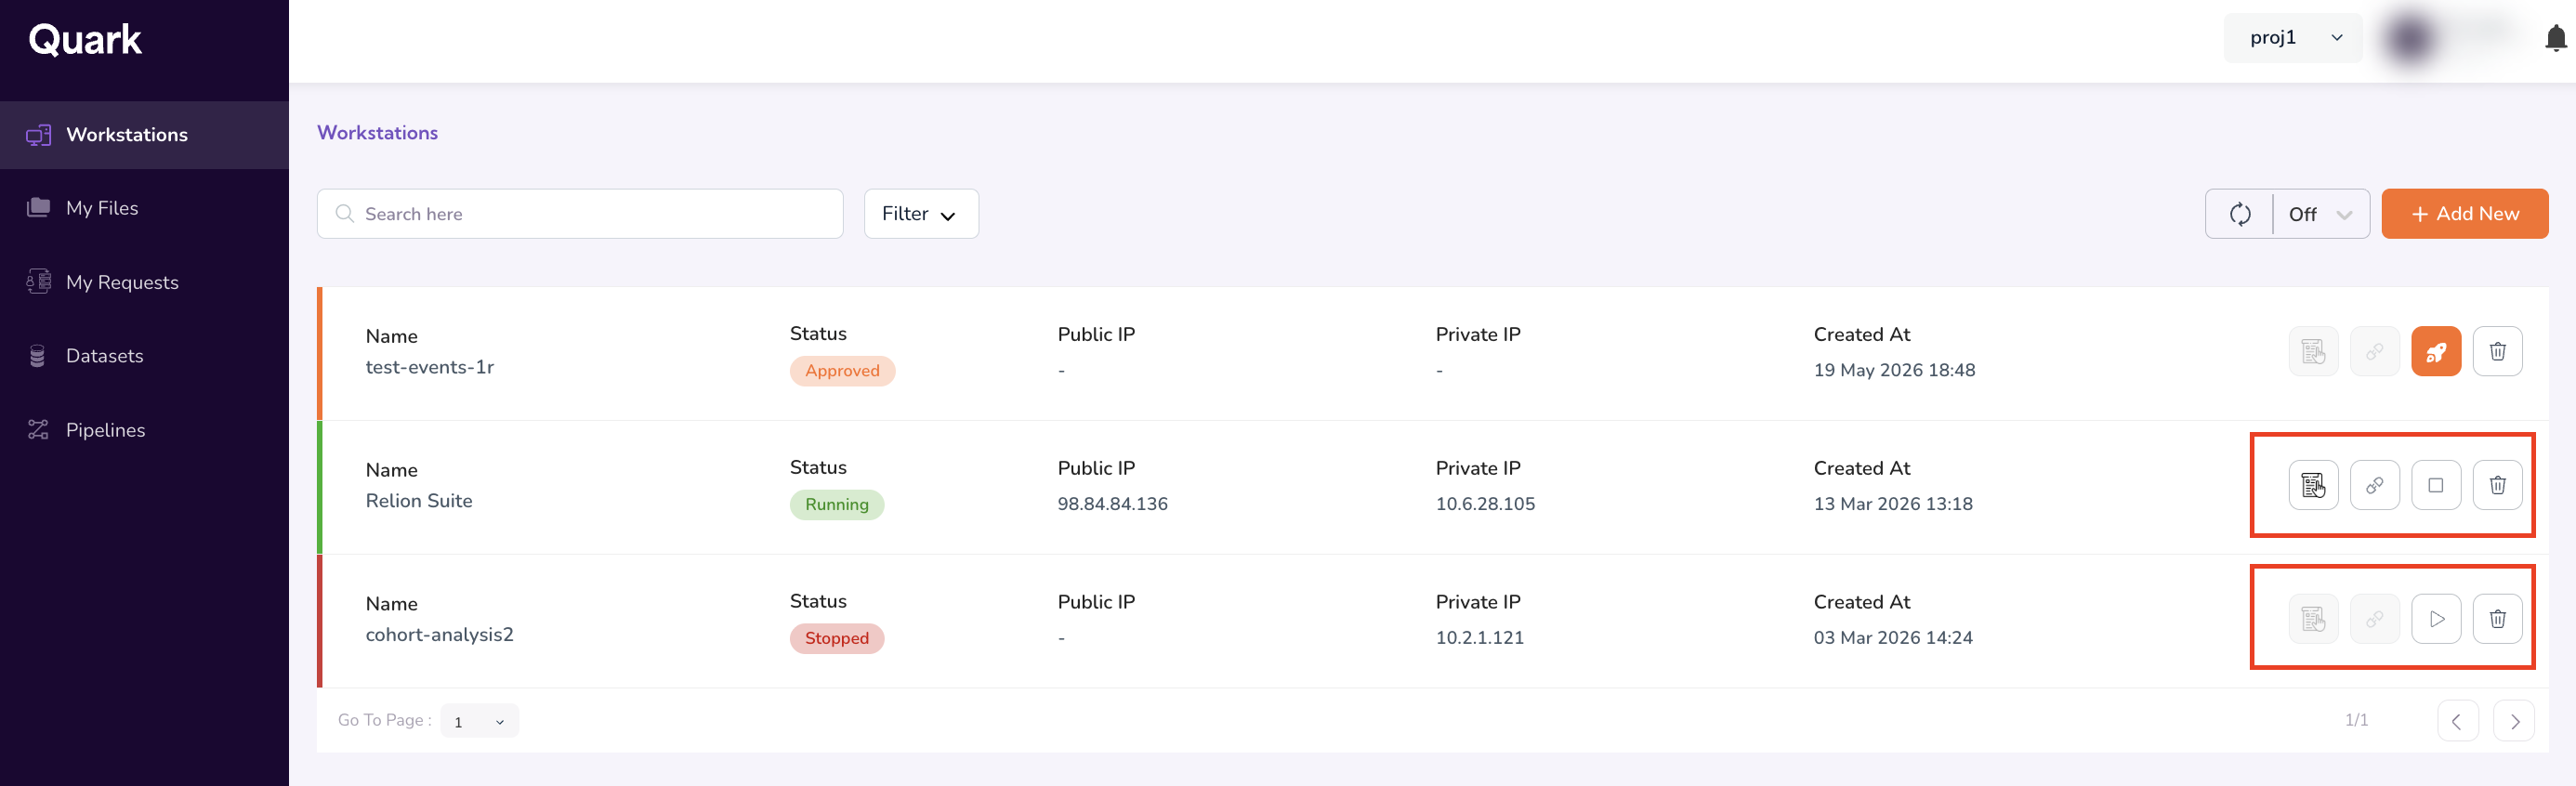This screenshot has width=2576, height=786.
Task: Open the auto-refresh Off dropdown
Action: click(x=2321, y=214)
